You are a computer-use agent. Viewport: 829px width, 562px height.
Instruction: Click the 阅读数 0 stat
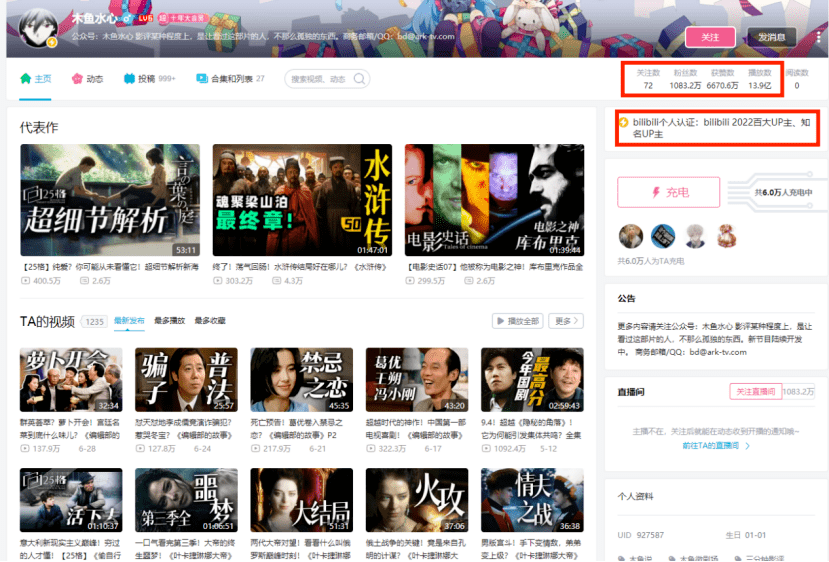[797, 79]
